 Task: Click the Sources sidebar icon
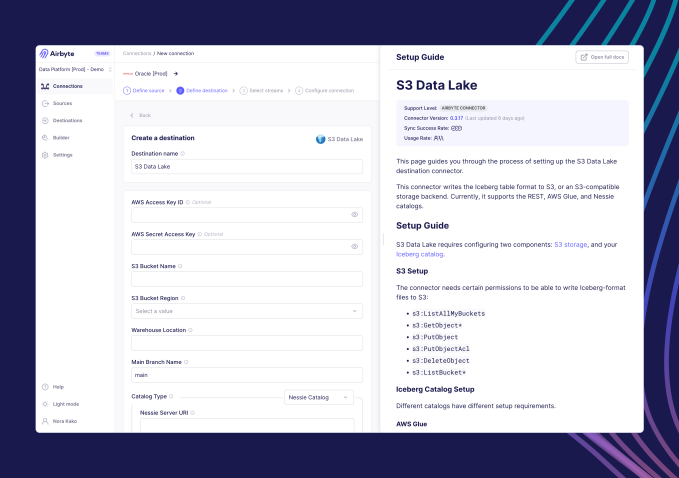point(45,103)
